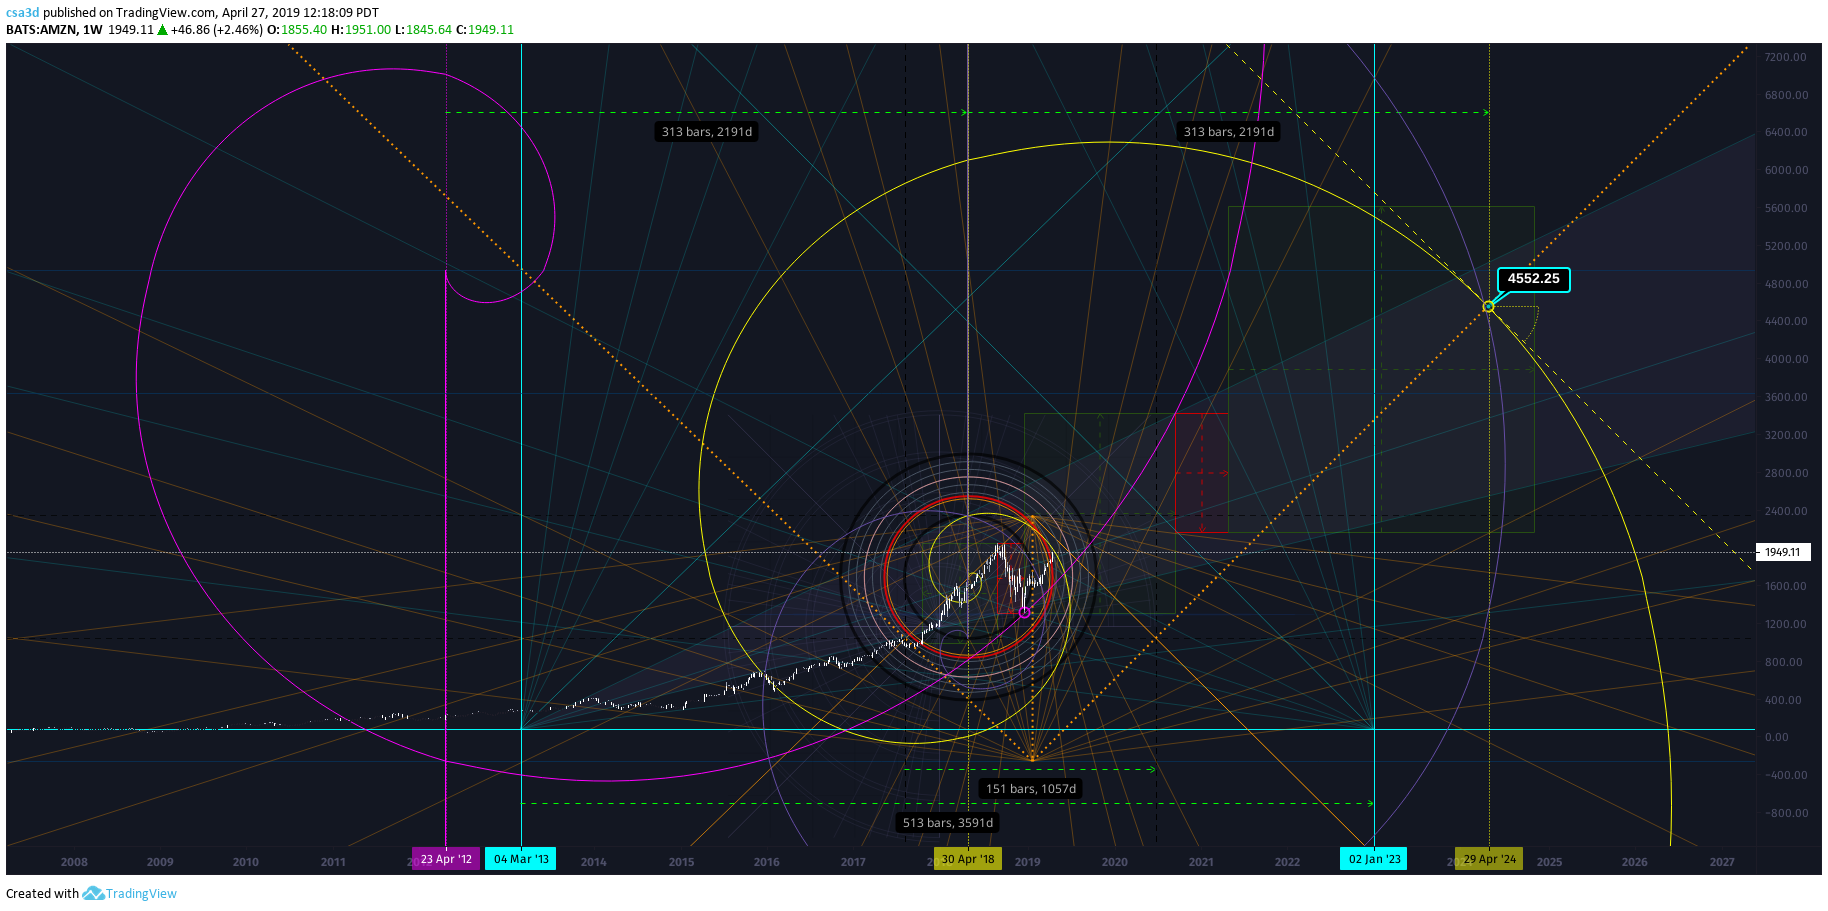This screenshot has width=1828, height=911.
Task: Click the close value 1949.11 in header
Action: pyautogui.click(x=491, y=30)
